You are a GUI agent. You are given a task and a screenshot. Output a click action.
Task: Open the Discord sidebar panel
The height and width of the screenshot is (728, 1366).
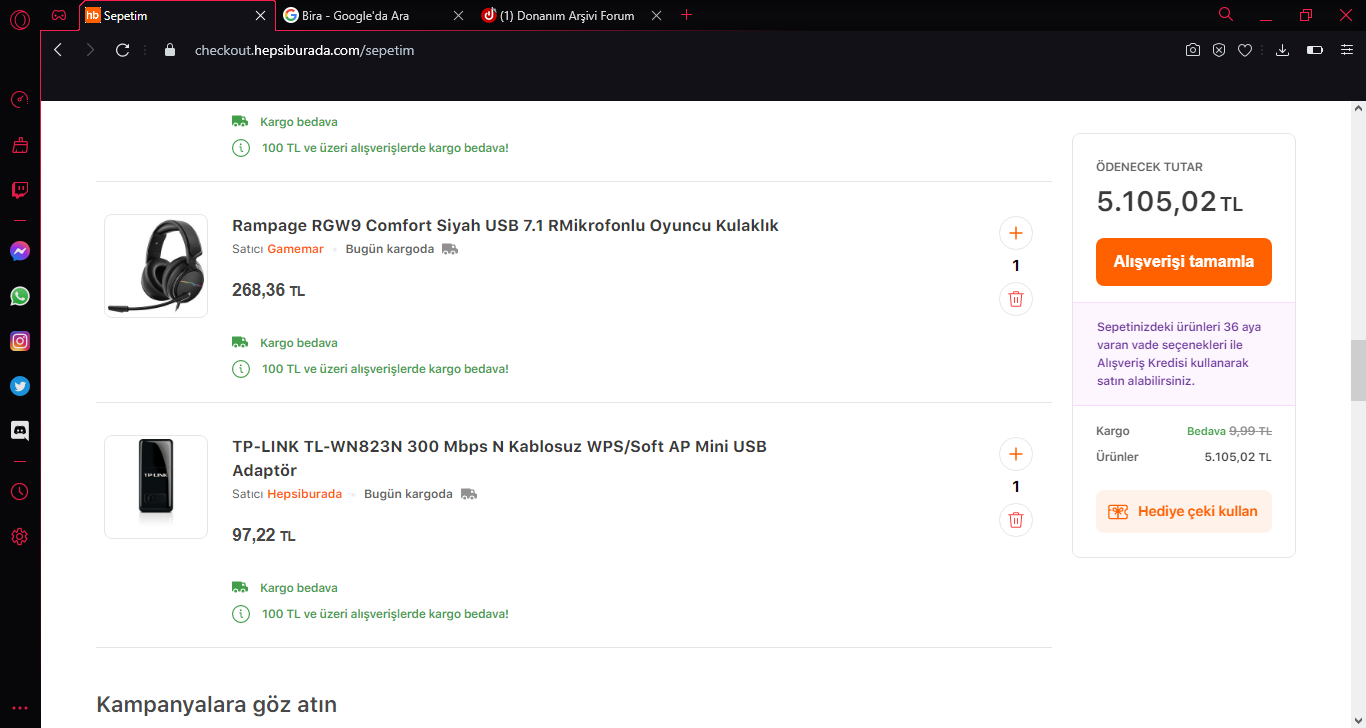(19, 431)
